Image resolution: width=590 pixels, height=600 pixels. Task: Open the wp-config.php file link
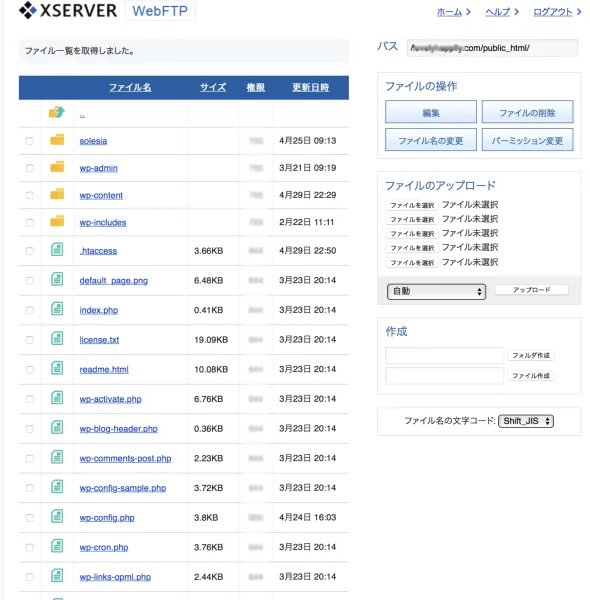coord(107,518)
